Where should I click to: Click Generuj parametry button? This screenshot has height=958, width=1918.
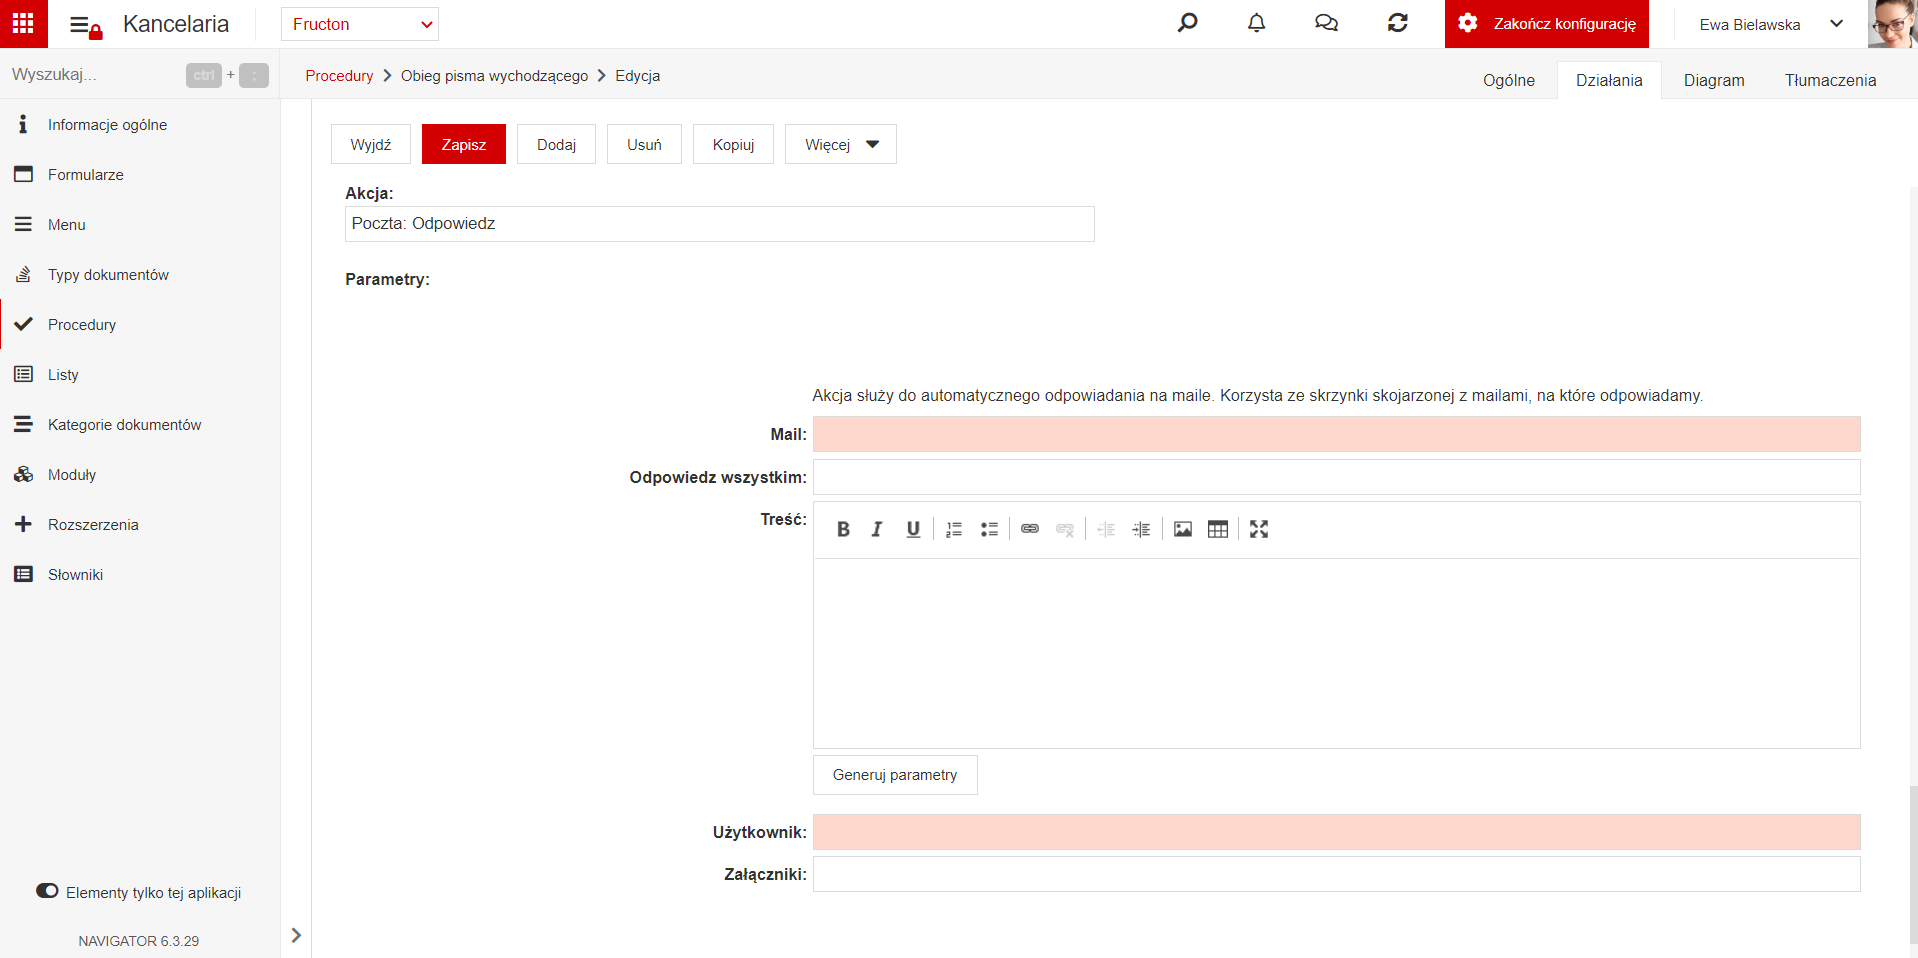[895, 775]
